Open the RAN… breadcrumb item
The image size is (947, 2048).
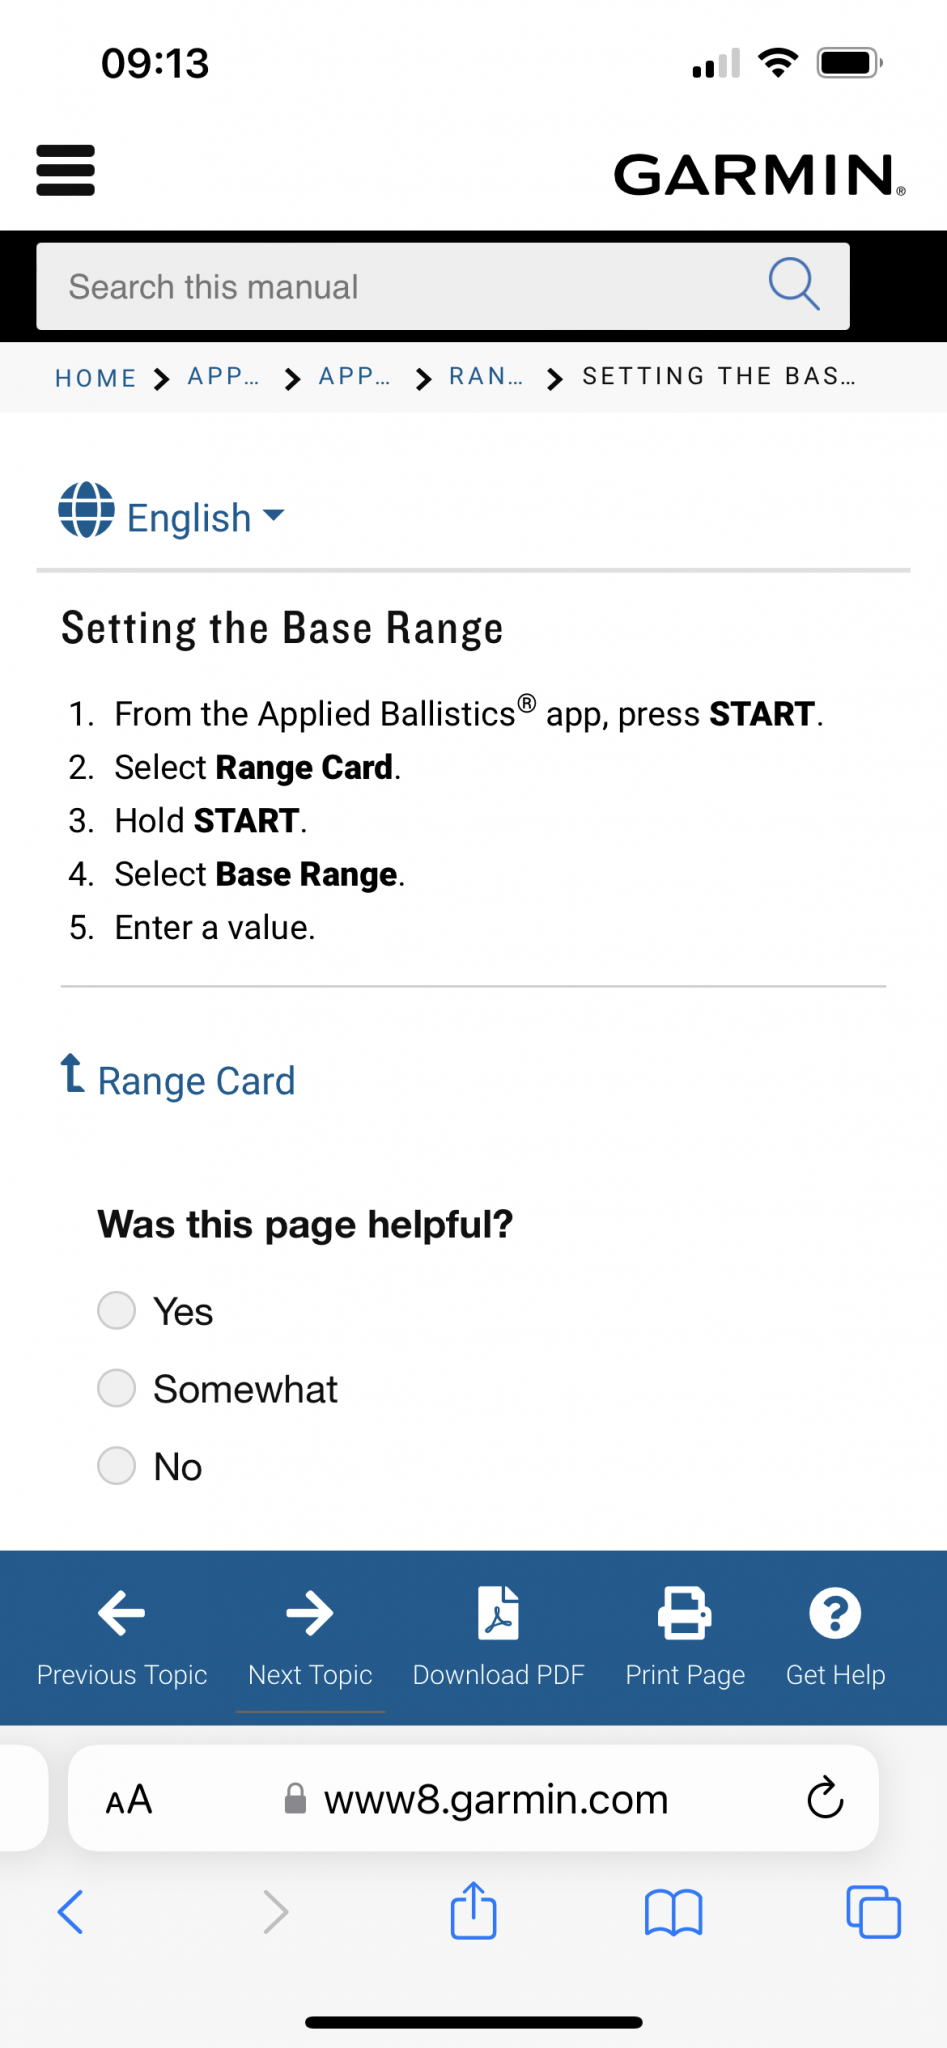point(486,377)
